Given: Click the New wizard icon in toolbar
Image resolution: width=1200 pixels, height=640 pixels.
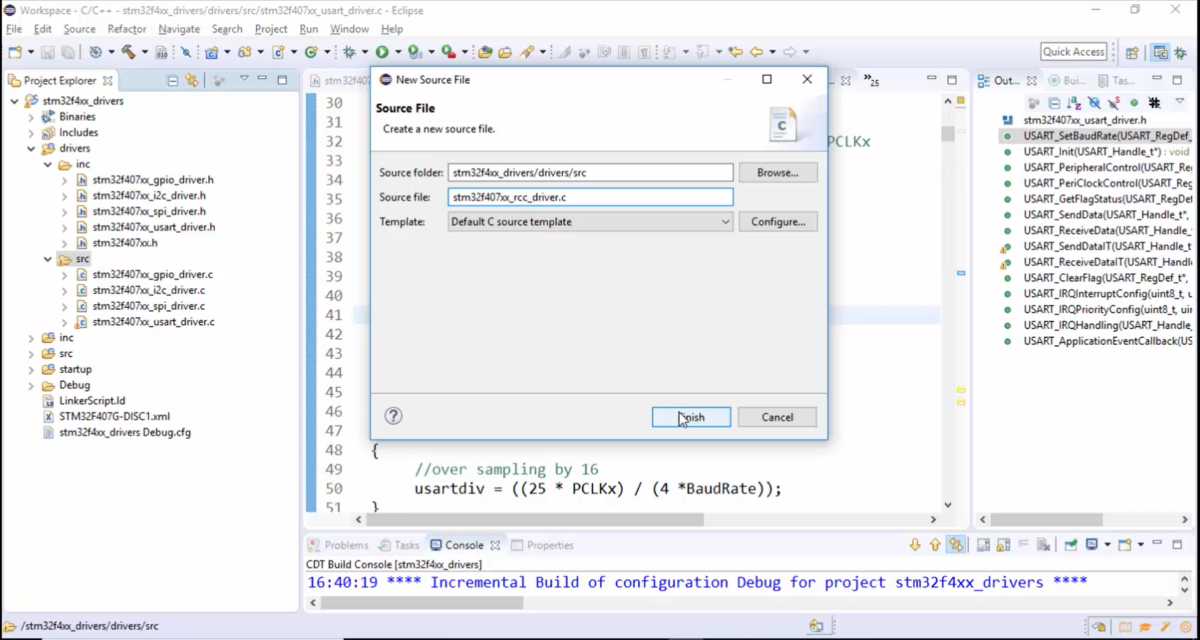Looking at the screenshot, I should (15, 52).
